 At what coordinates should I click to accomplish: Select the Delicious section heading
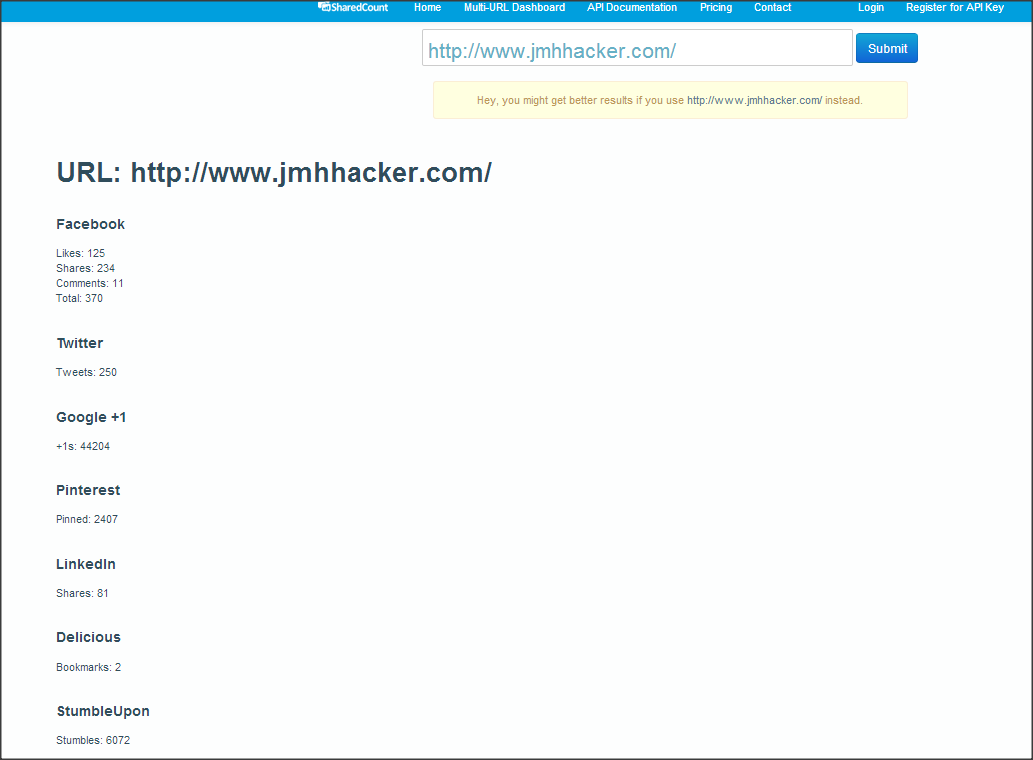88,637
